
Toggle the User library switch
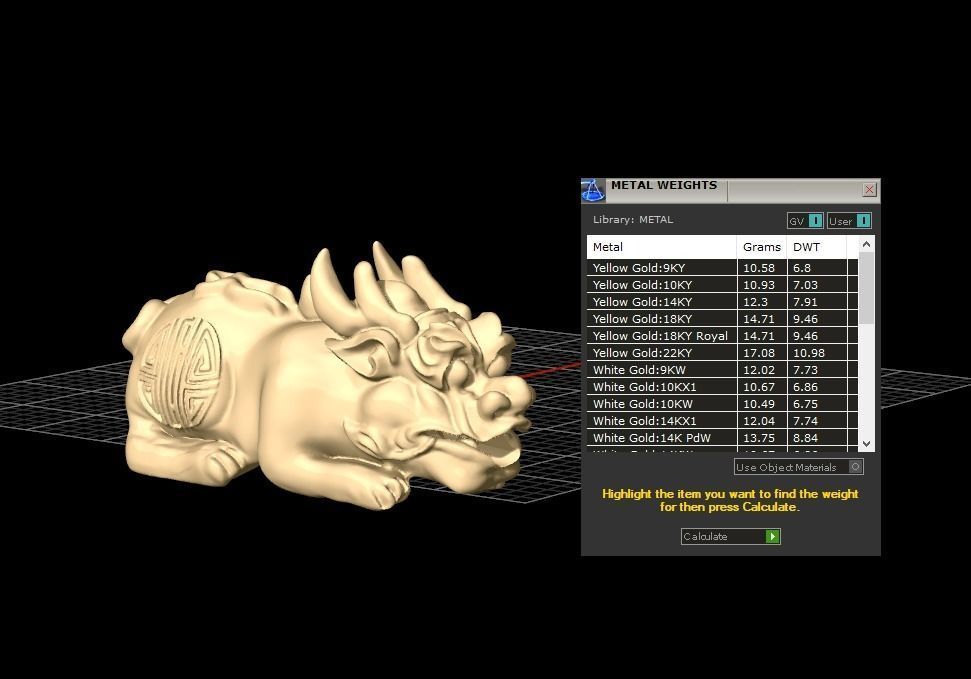849,221
